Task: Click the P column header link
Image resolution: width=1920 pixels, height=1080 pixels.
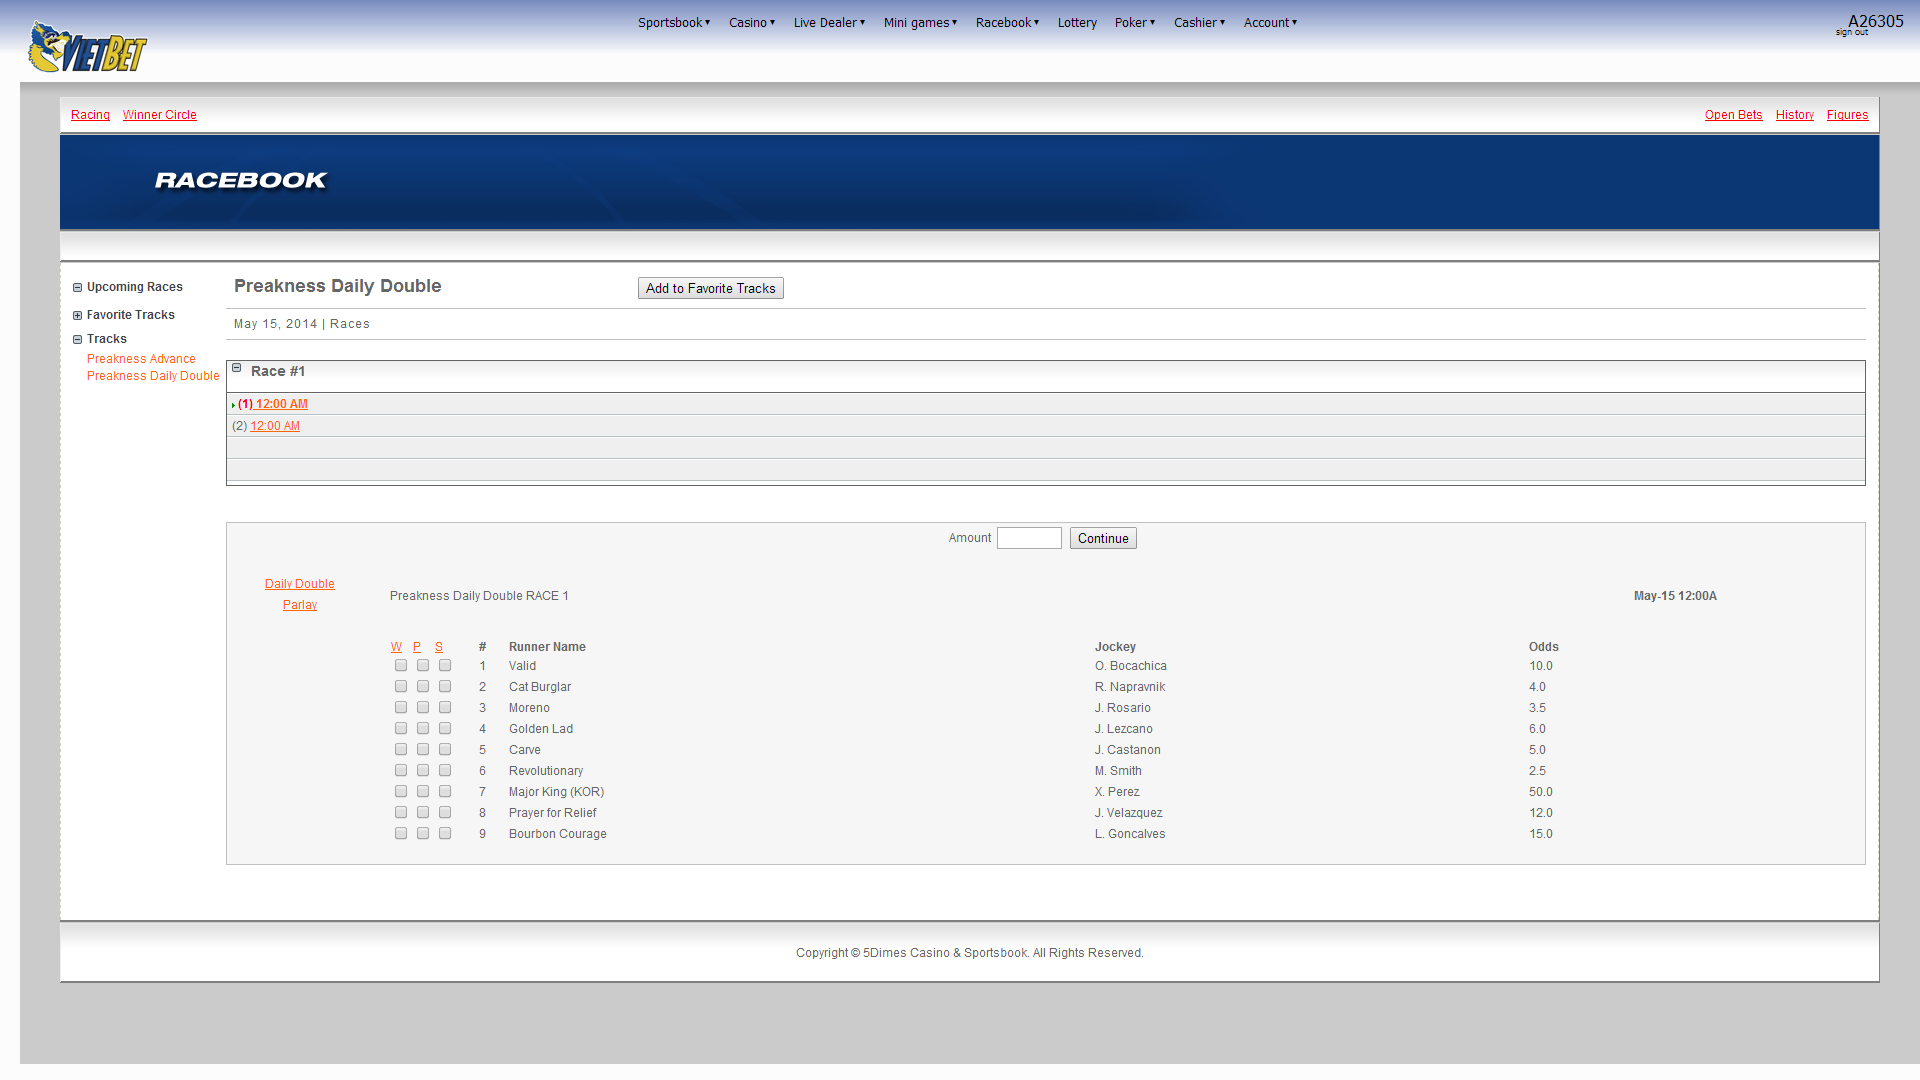Action: click(x=417, y=647)
